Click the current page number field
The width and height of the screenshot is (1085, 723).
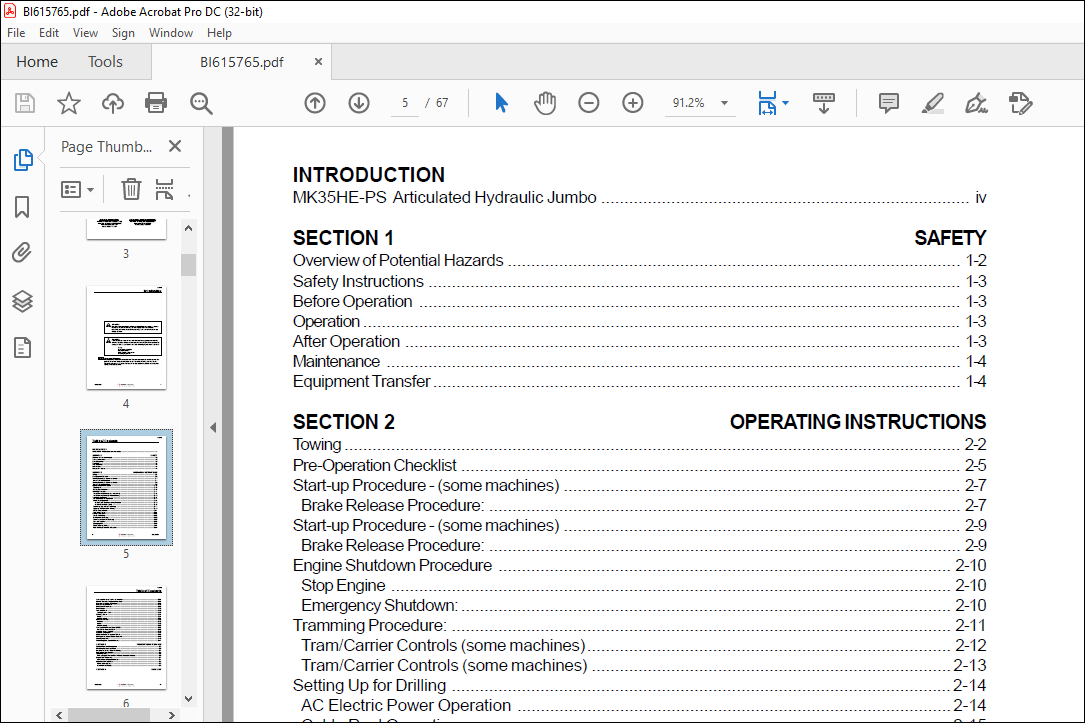pyautogui.click(x=405, y=103)
